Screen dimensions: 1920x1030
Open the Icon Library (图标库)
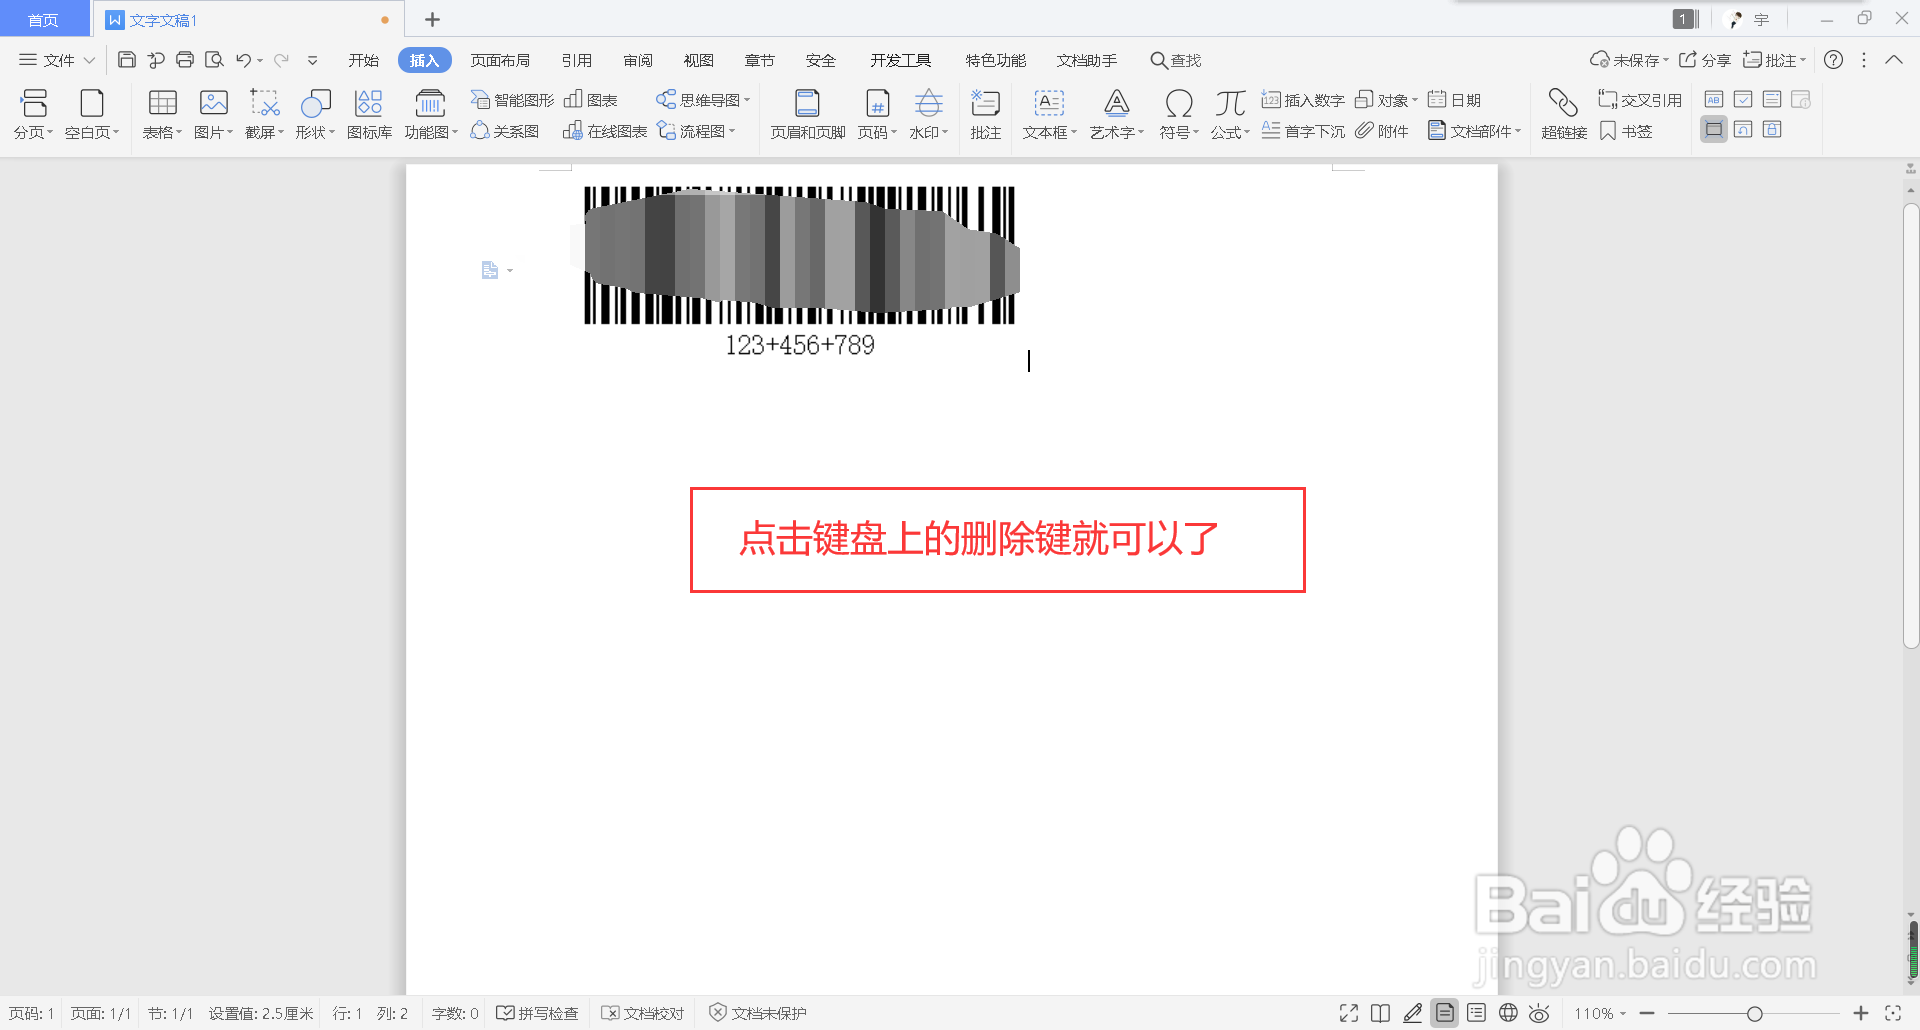click(x=369, y=115)
